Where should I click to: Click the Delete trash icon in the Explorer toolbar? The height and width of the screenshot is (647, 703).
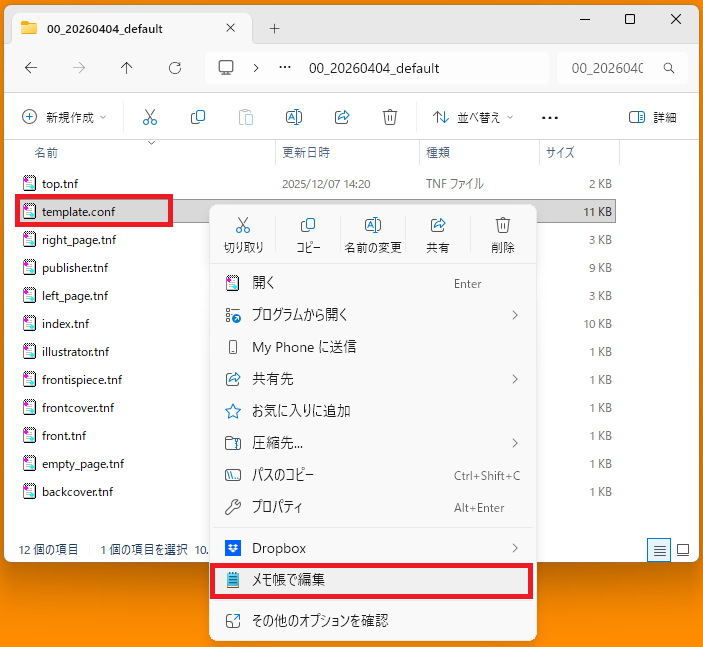click(390, 117)
